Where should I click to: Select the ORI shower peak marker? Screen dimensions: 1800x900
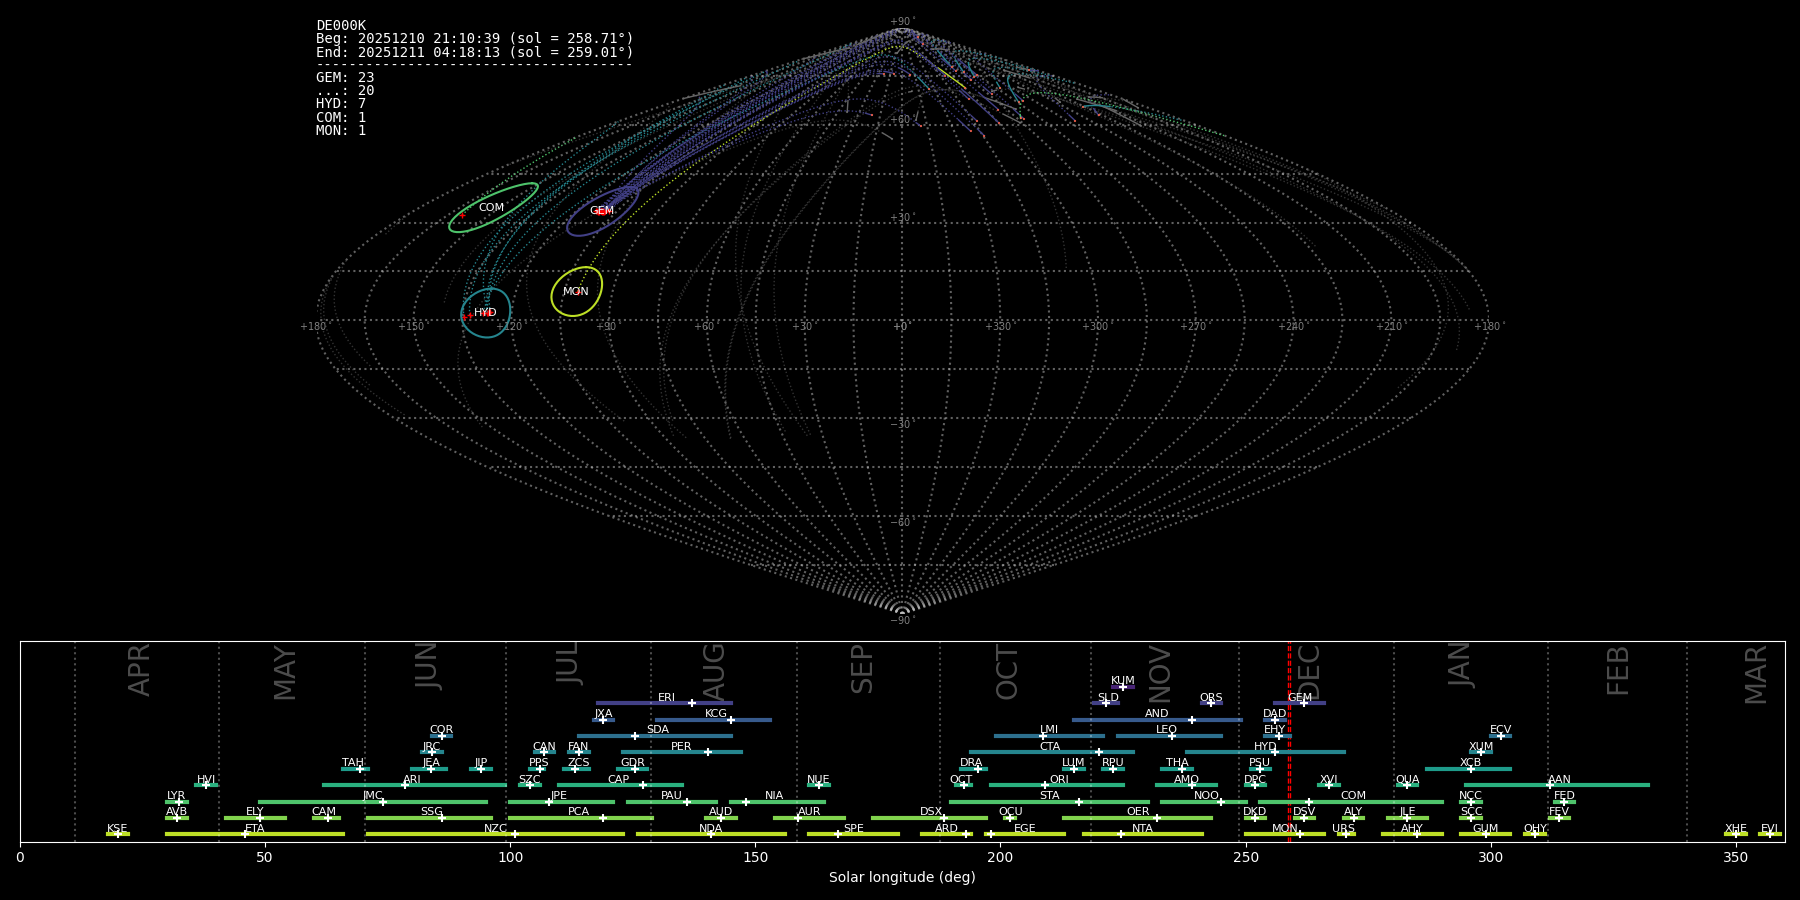1045,785
